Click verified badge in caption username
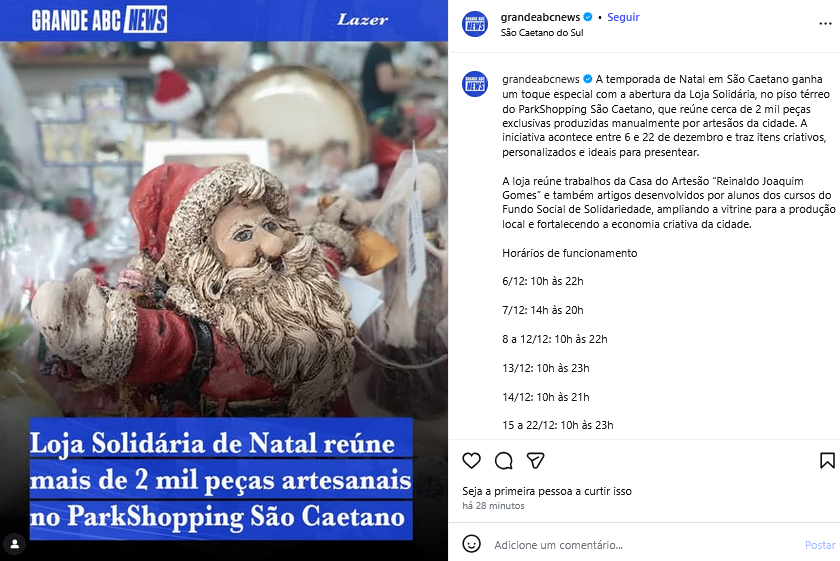The image size is (840, 561). pos(588,79)
